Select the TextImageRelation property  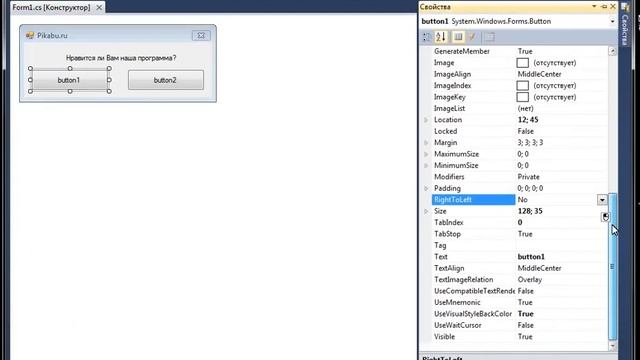[520, 280]
